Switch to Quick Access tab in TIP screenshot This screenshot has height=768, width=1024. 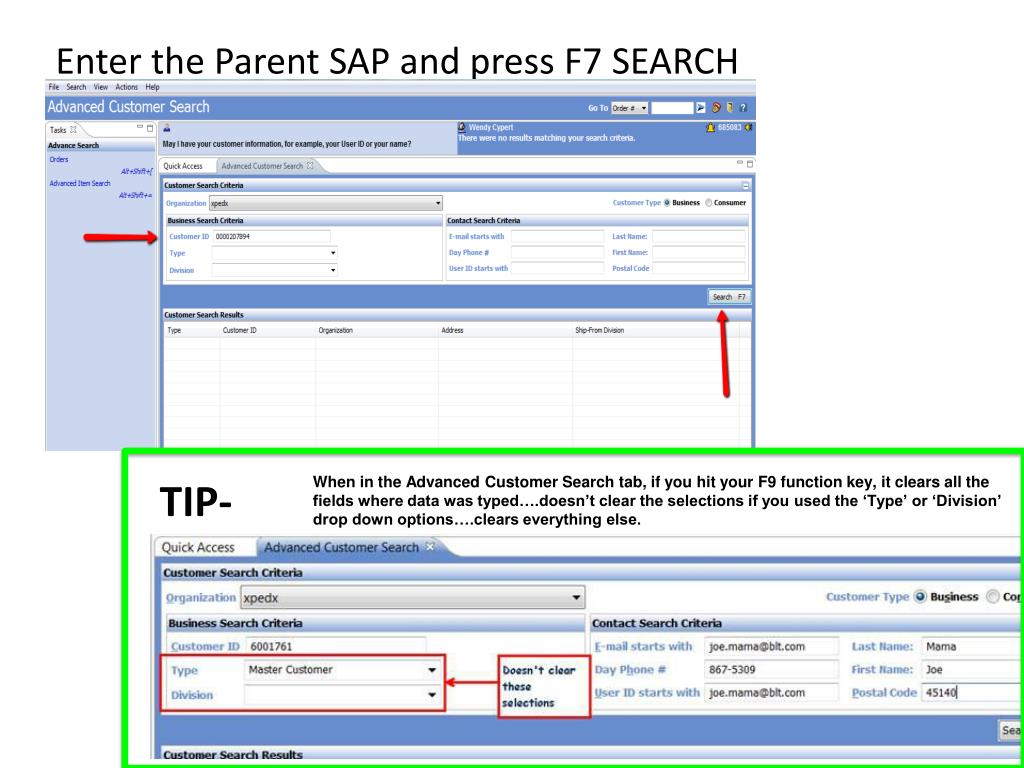[198, 547]
